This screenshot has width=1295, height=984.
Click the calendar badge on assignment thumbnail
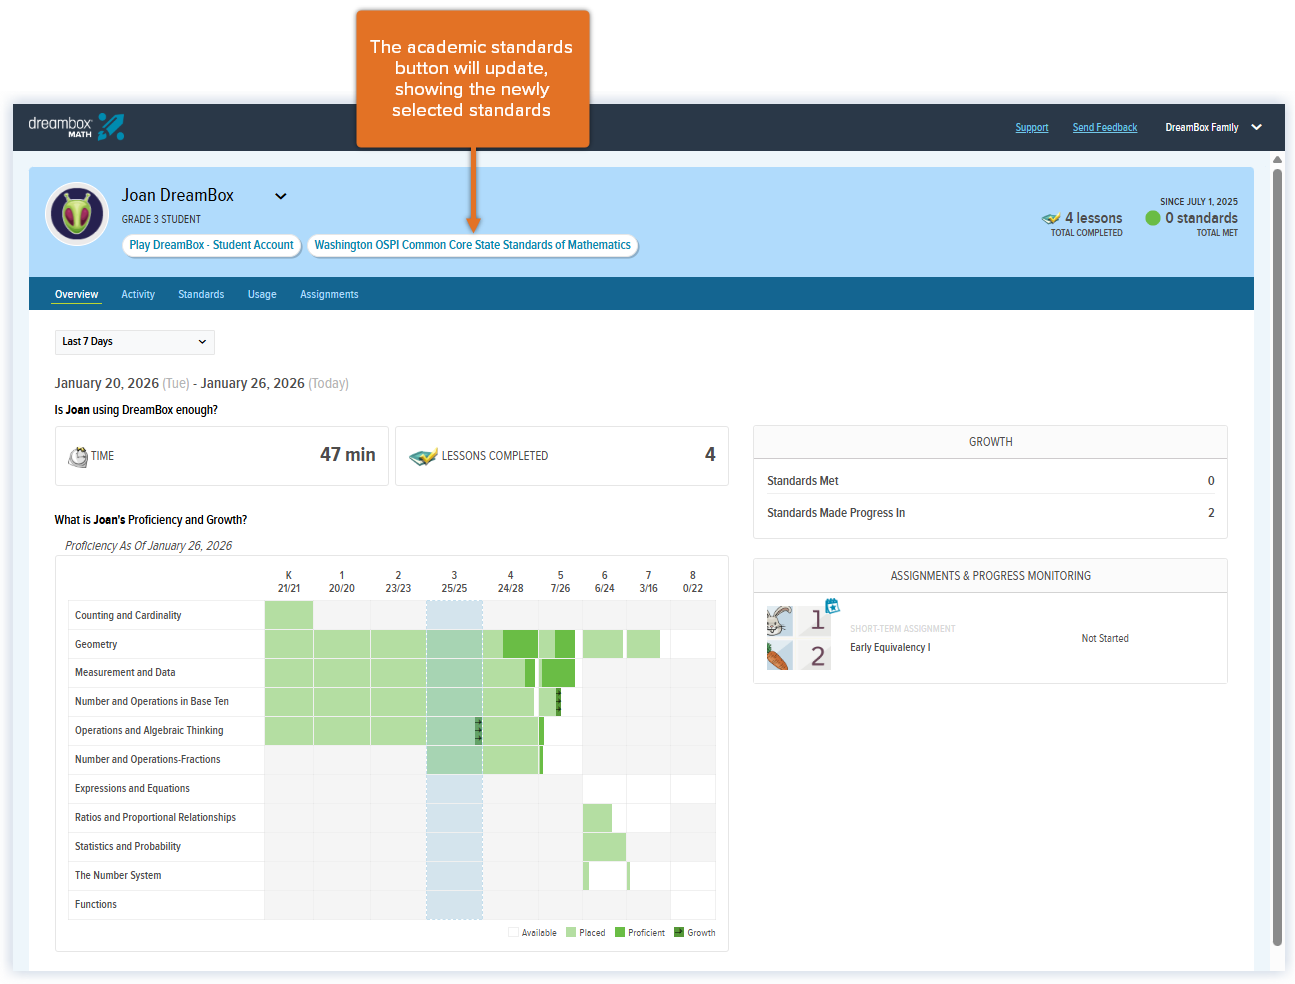pos(832,606)
